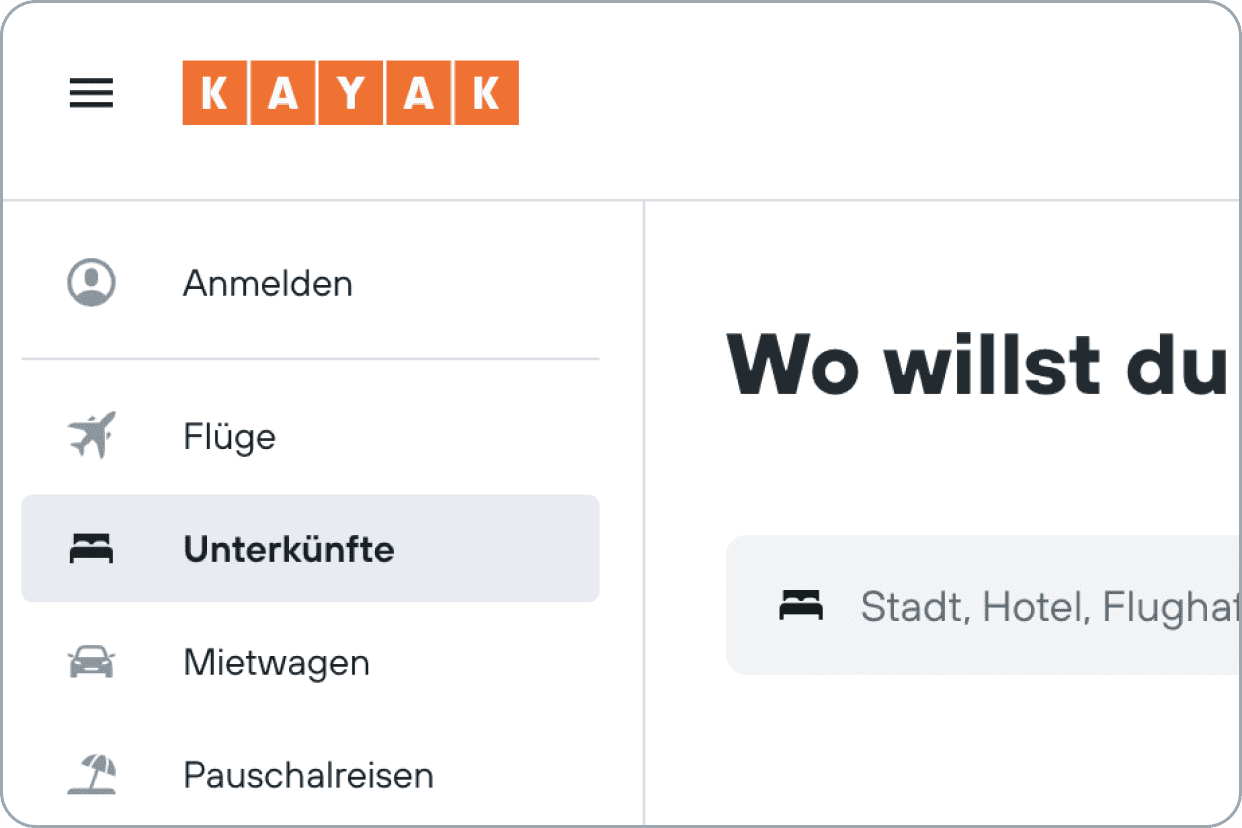This screenshot has height=828, width=1242.
Task: Click the profile avatar icon beside Anmelden
Action: (x=91, y=283)
